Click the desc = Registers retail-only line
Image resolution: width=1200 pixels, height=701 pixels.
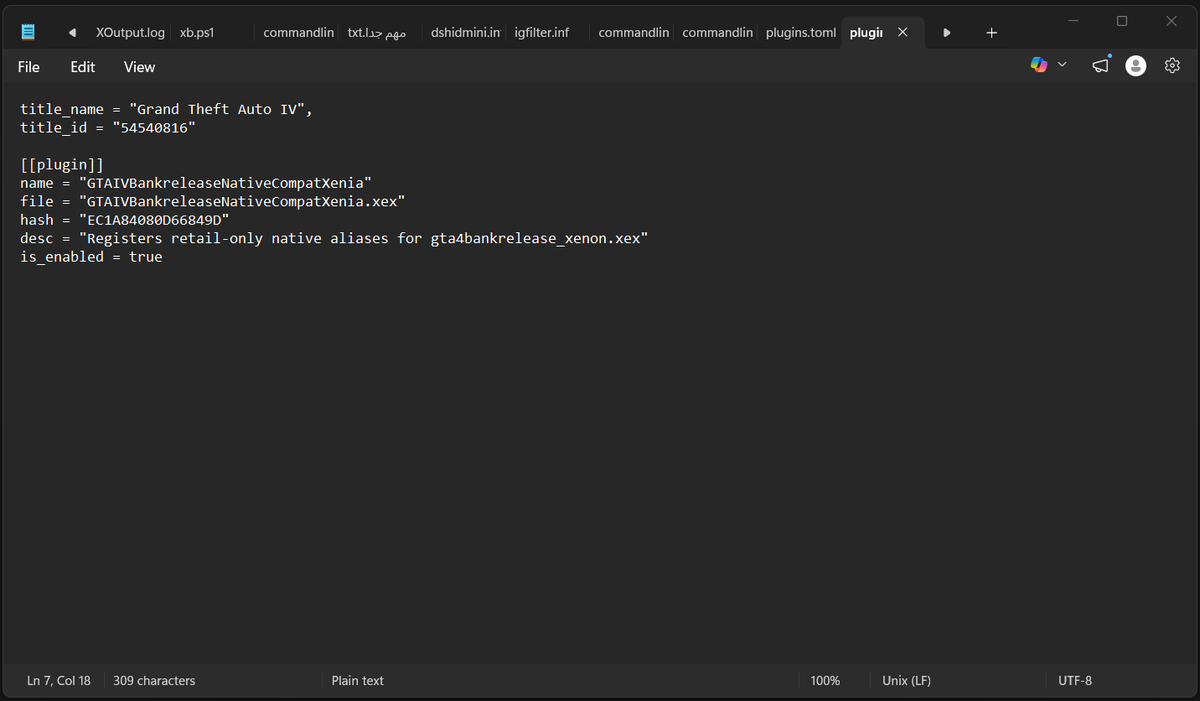coord(334,238)
